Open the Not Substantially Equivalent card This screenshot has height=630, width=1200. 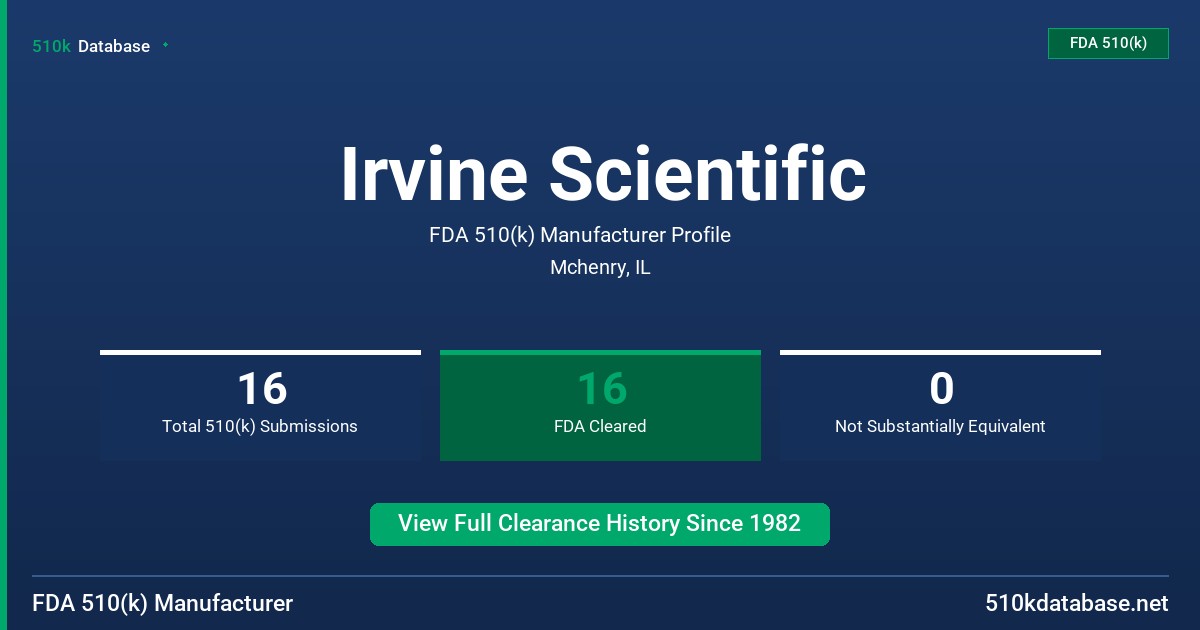point(940,405)
